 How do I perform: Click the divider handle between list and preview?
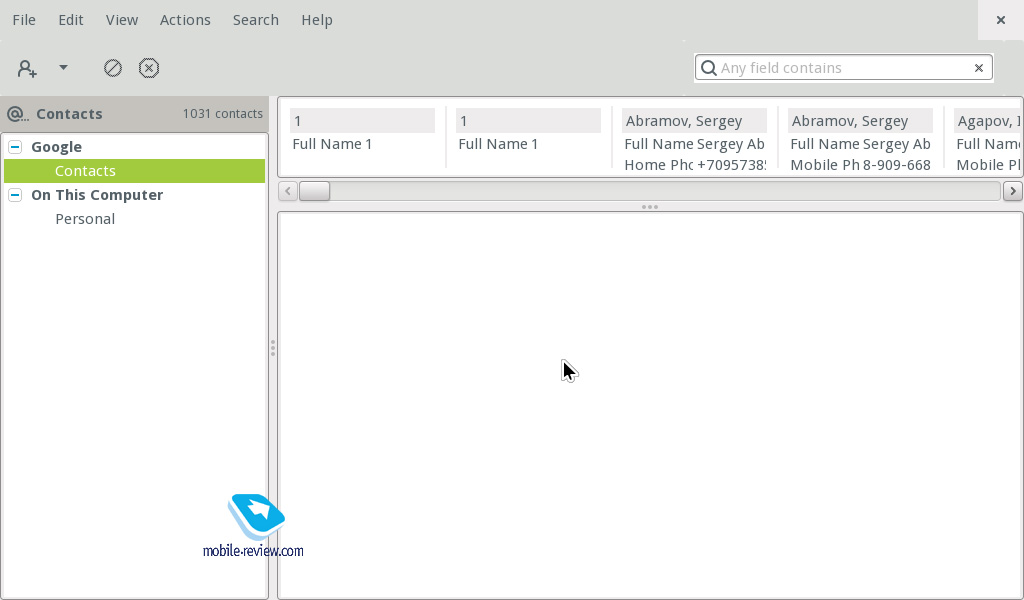[650, 207]
